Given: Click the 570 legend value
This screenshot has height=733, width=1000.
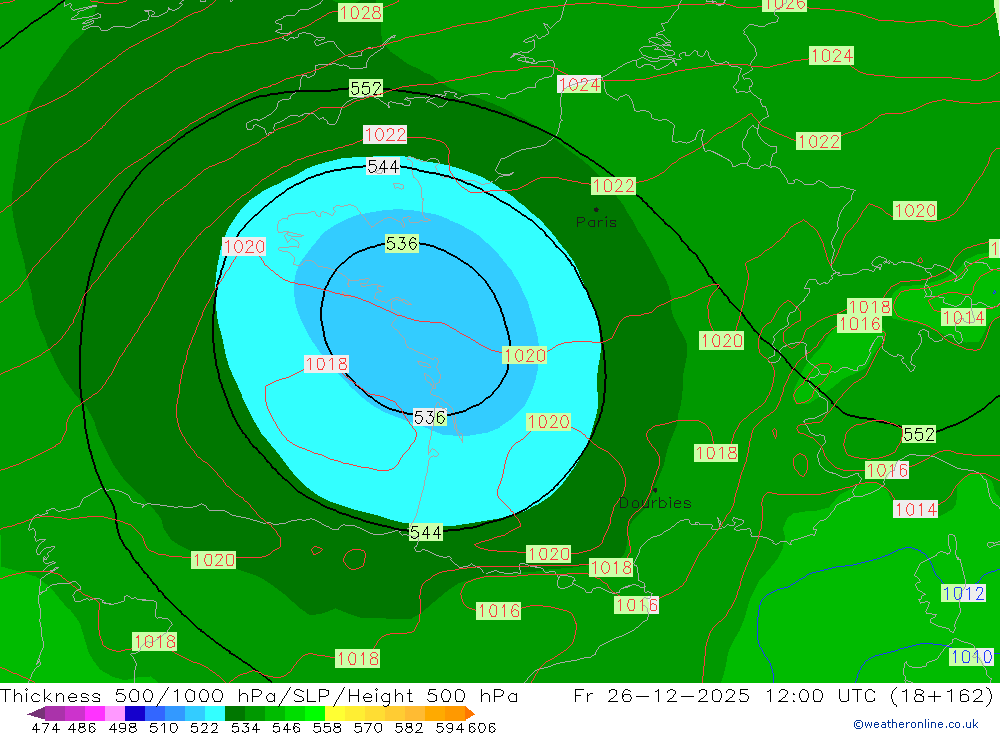Looking at the screenshot, I should [x=368, y=728].
